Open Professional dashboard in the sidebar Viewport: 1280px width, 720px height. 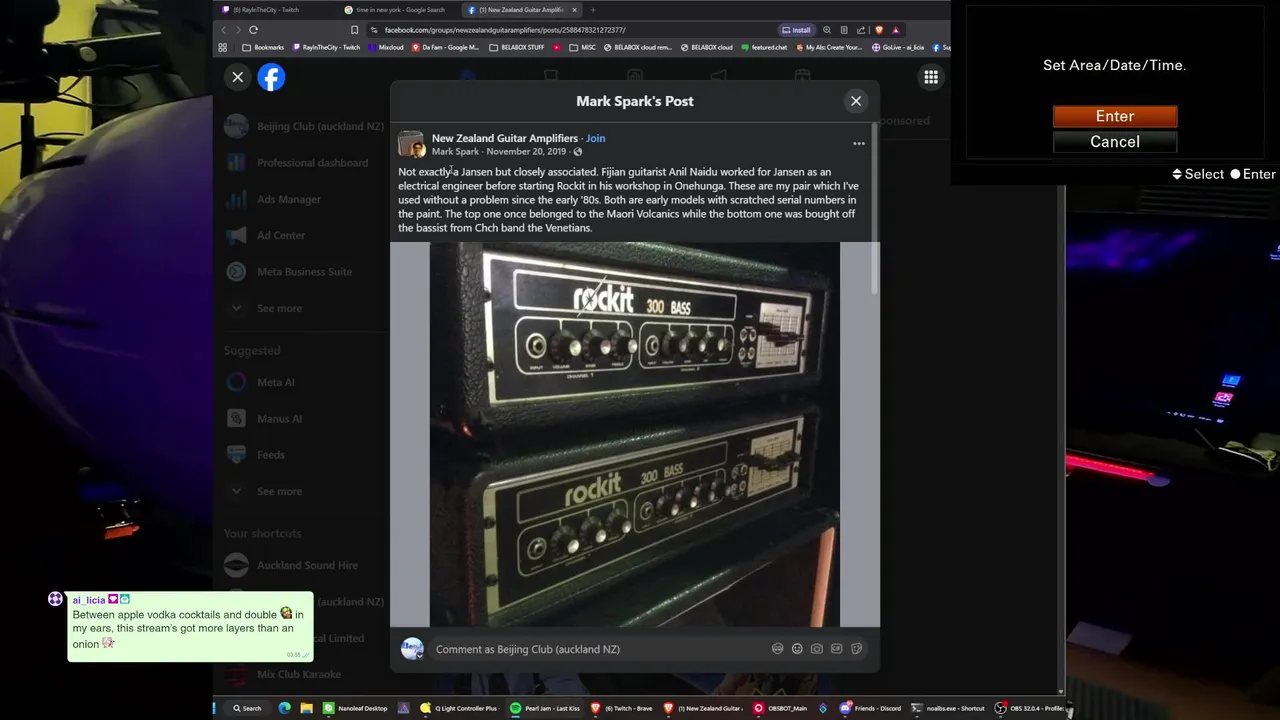[x=312, y=163]
